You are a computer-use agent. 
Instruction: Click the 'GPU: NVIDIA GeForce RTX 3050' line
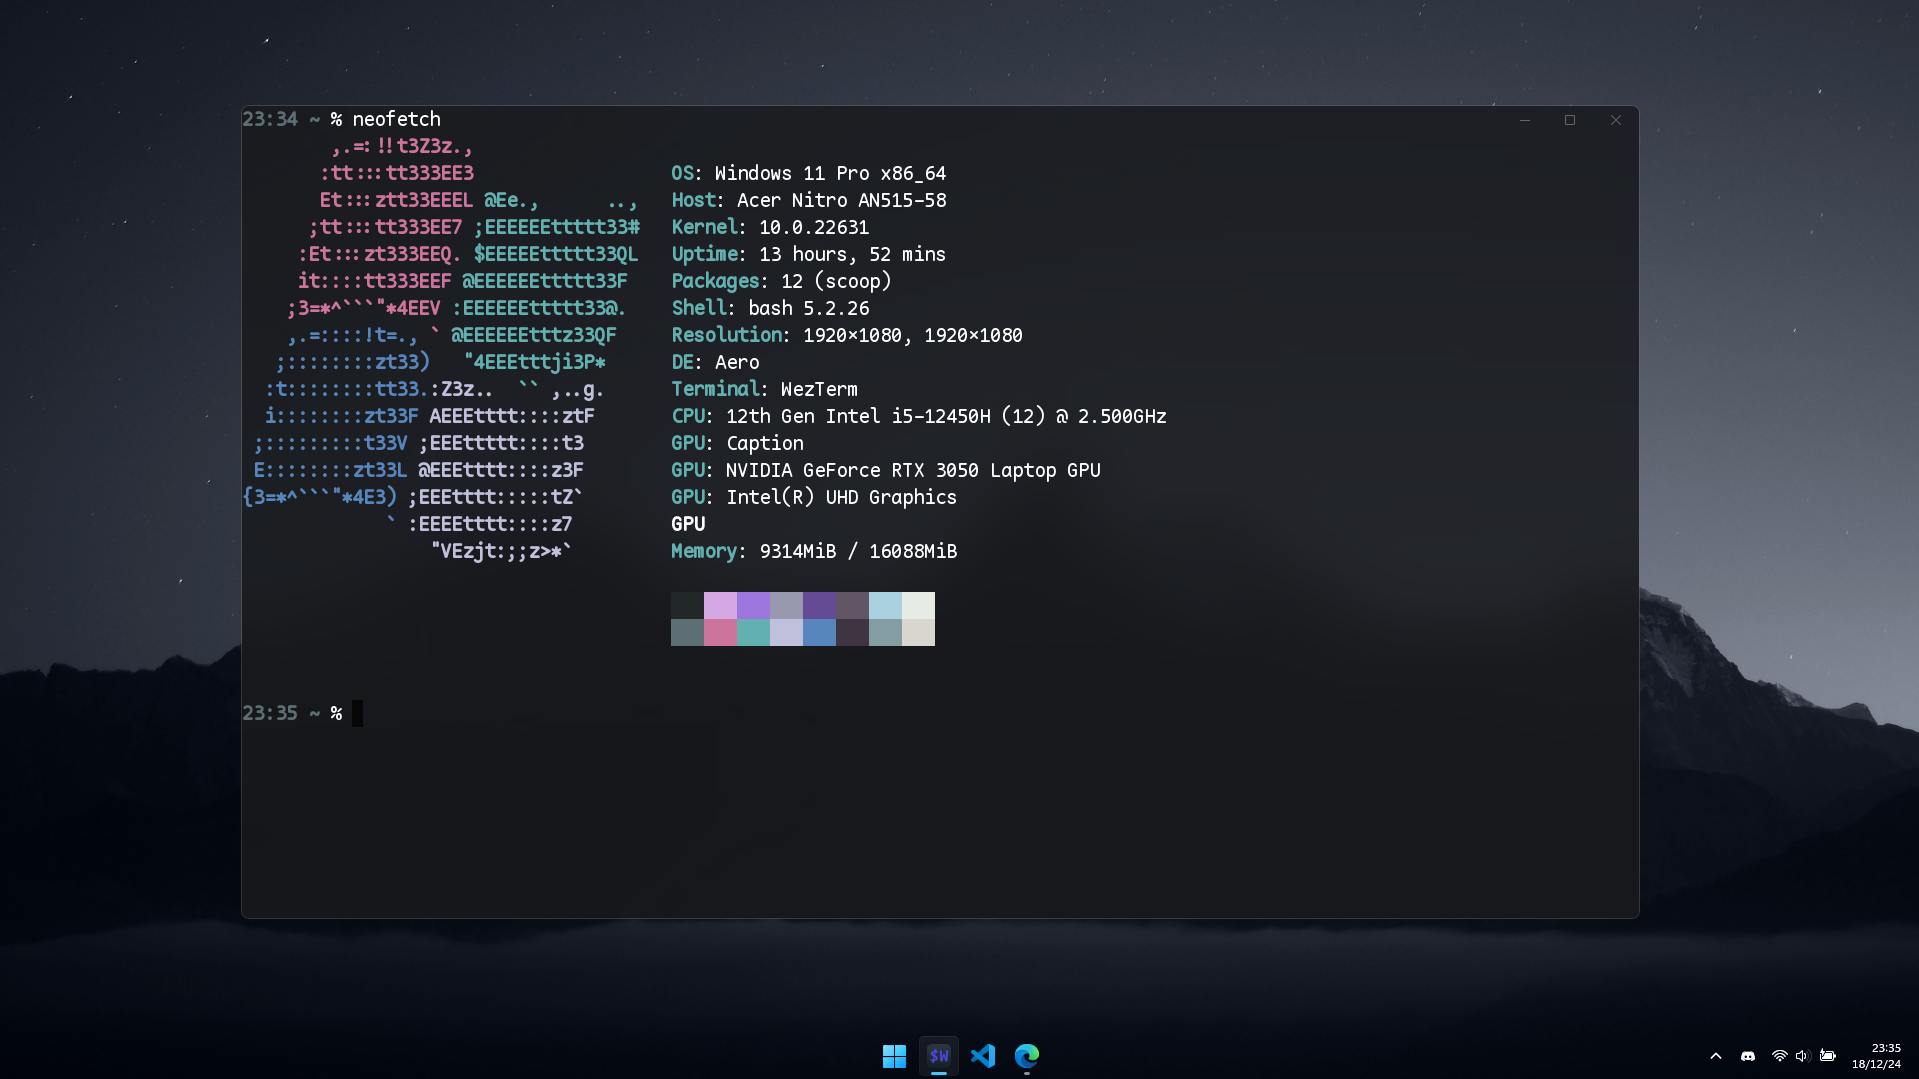(x=886, y=470)
